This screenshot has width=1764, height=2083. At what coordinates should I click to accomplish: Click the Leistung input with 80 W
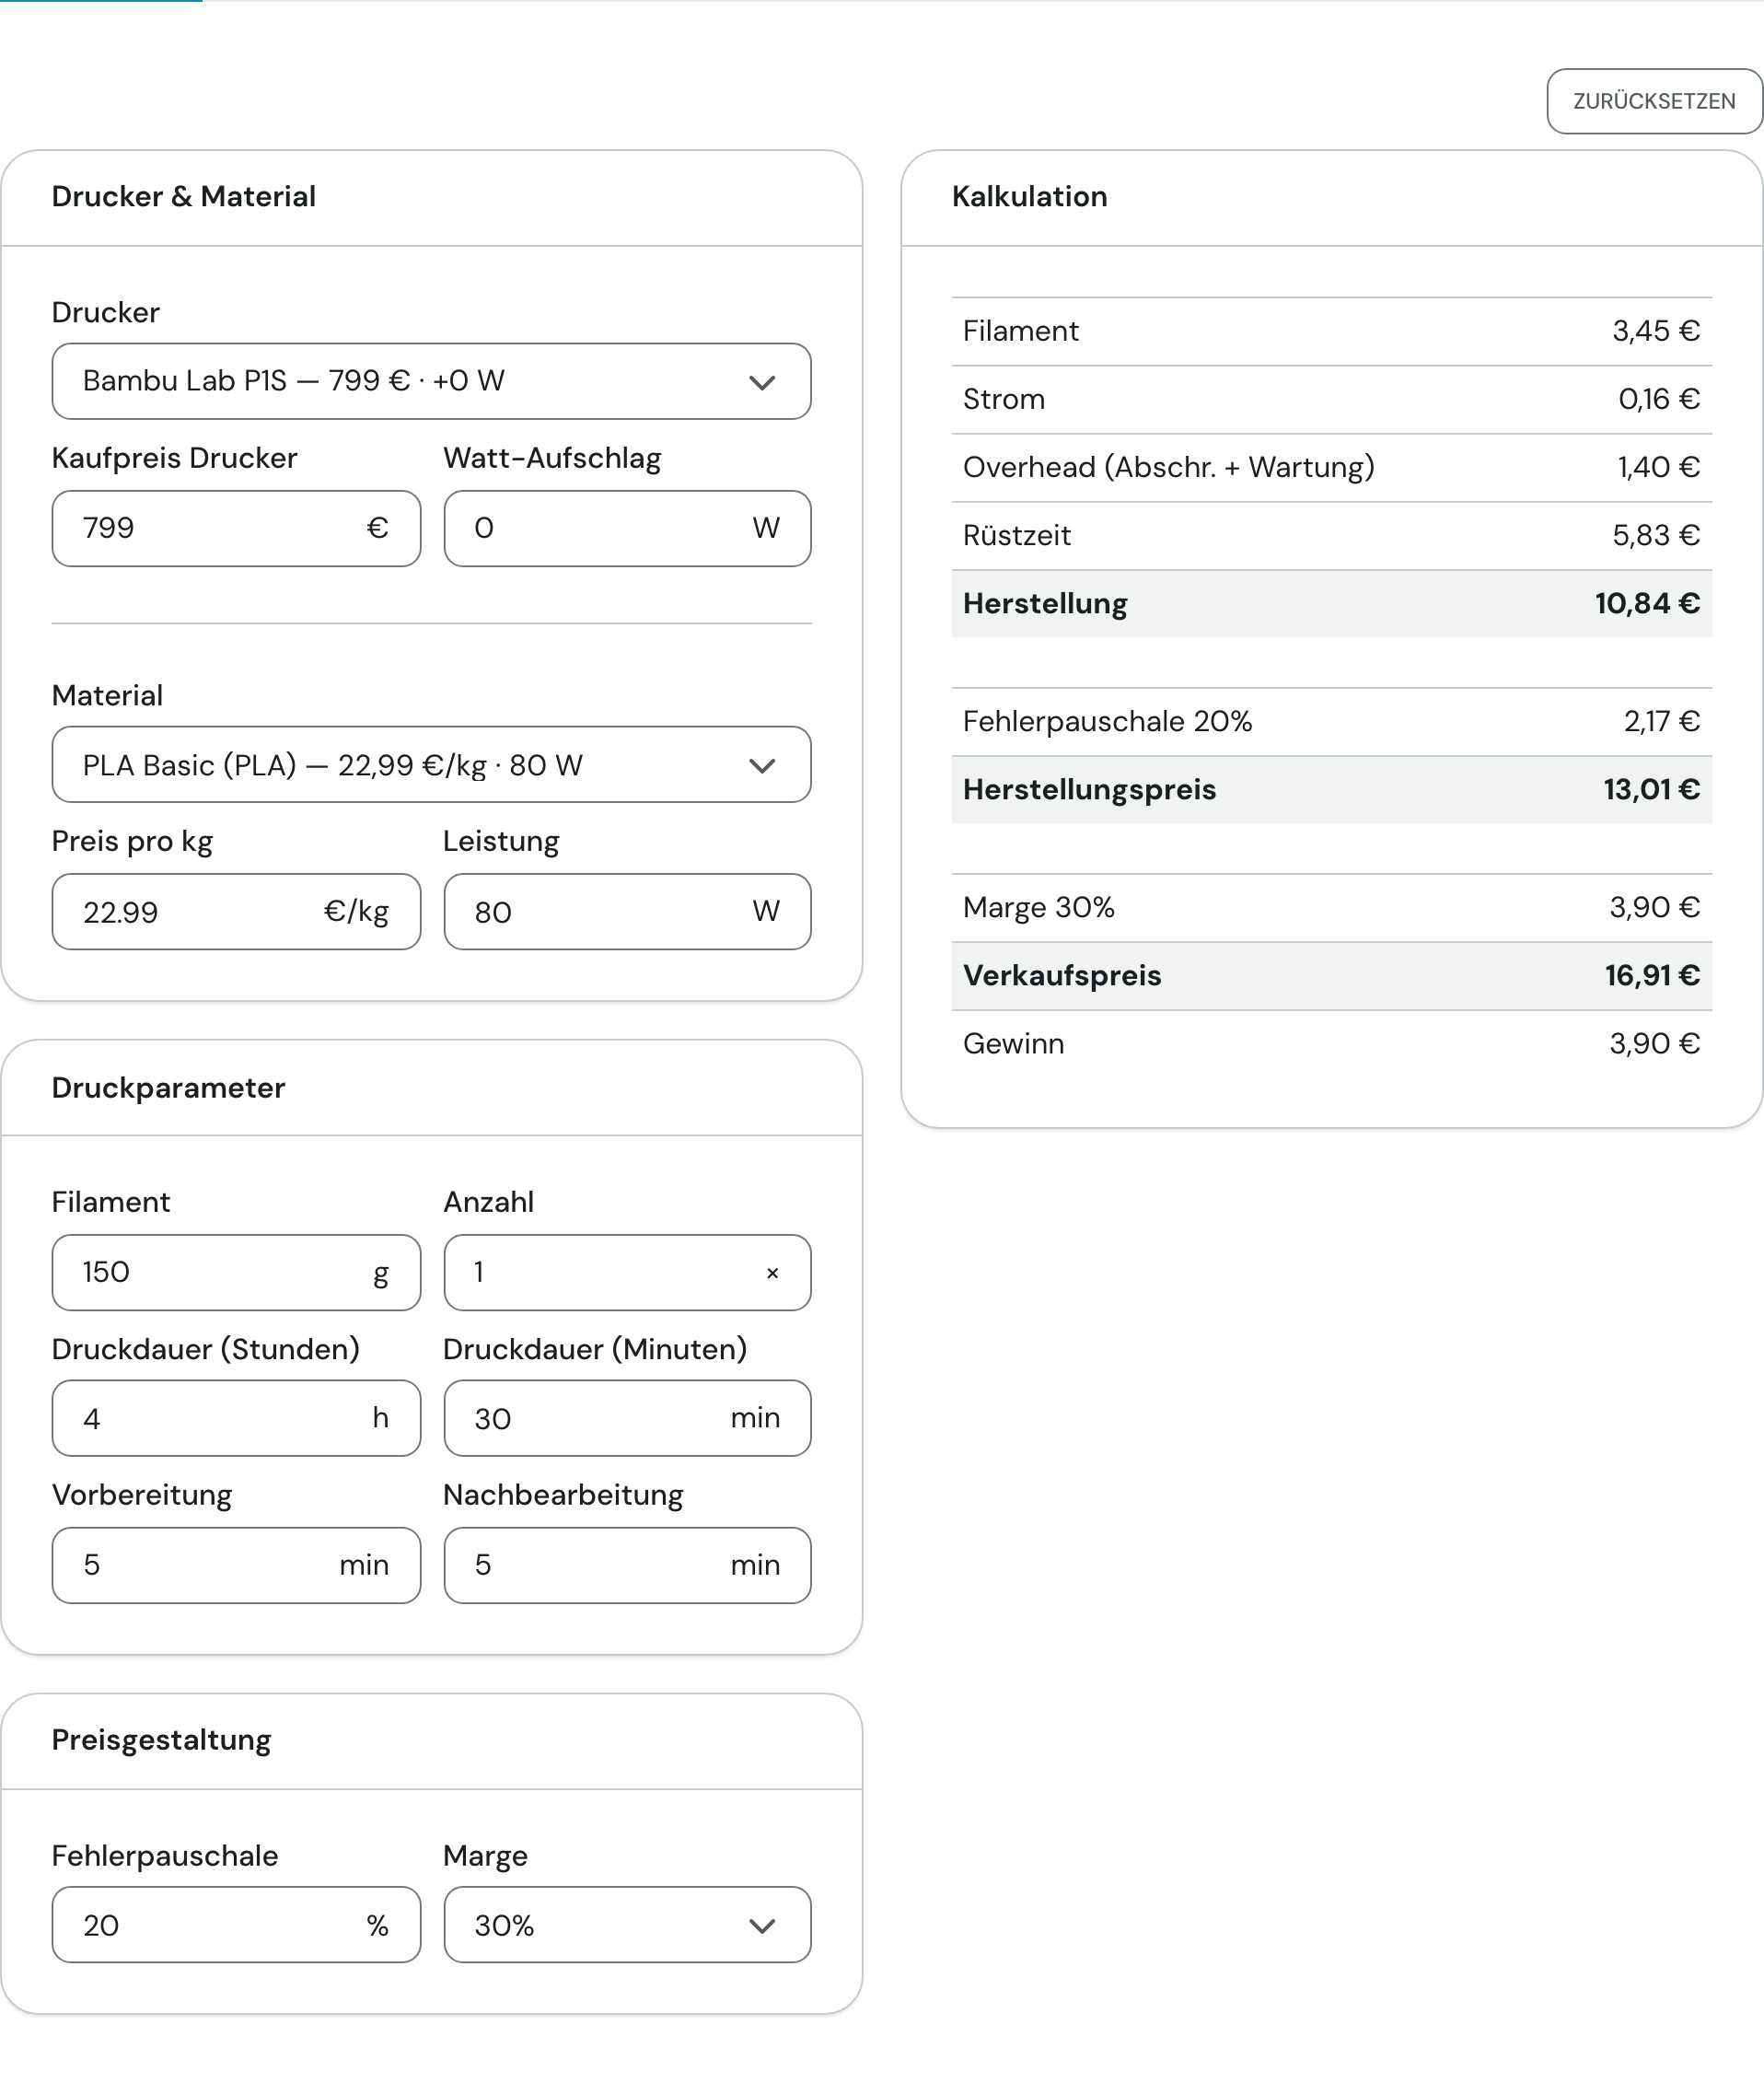tap(627, 911)
